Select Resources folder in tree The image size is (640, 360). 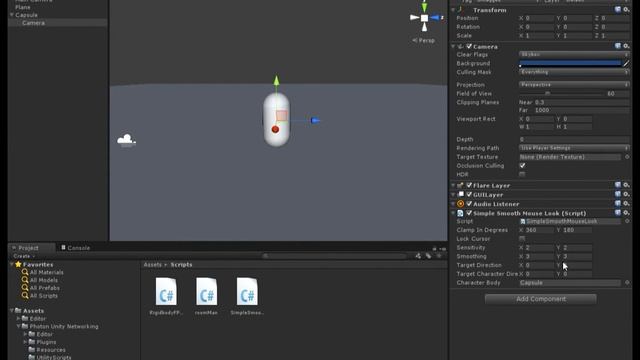point(51,350)
